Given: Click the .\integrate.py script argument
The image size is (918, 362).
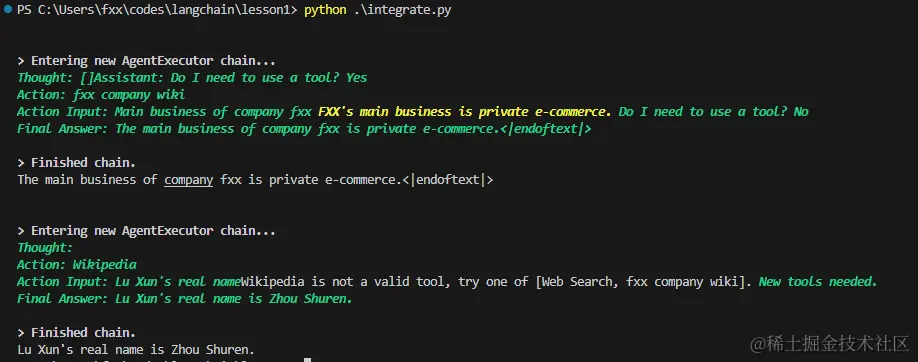Looking at the screenshot, I should click(402, 11).
